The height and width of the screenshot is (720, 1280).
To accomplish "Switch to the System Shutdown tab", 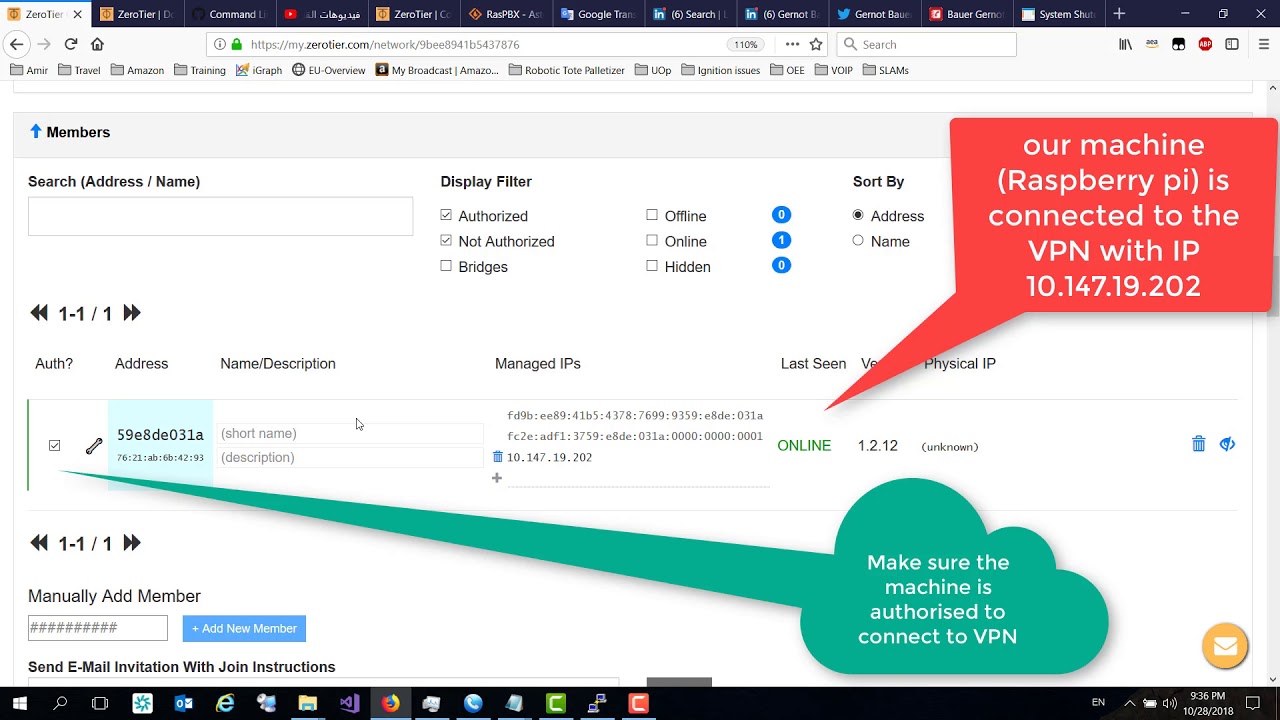I will (1058, 14).
